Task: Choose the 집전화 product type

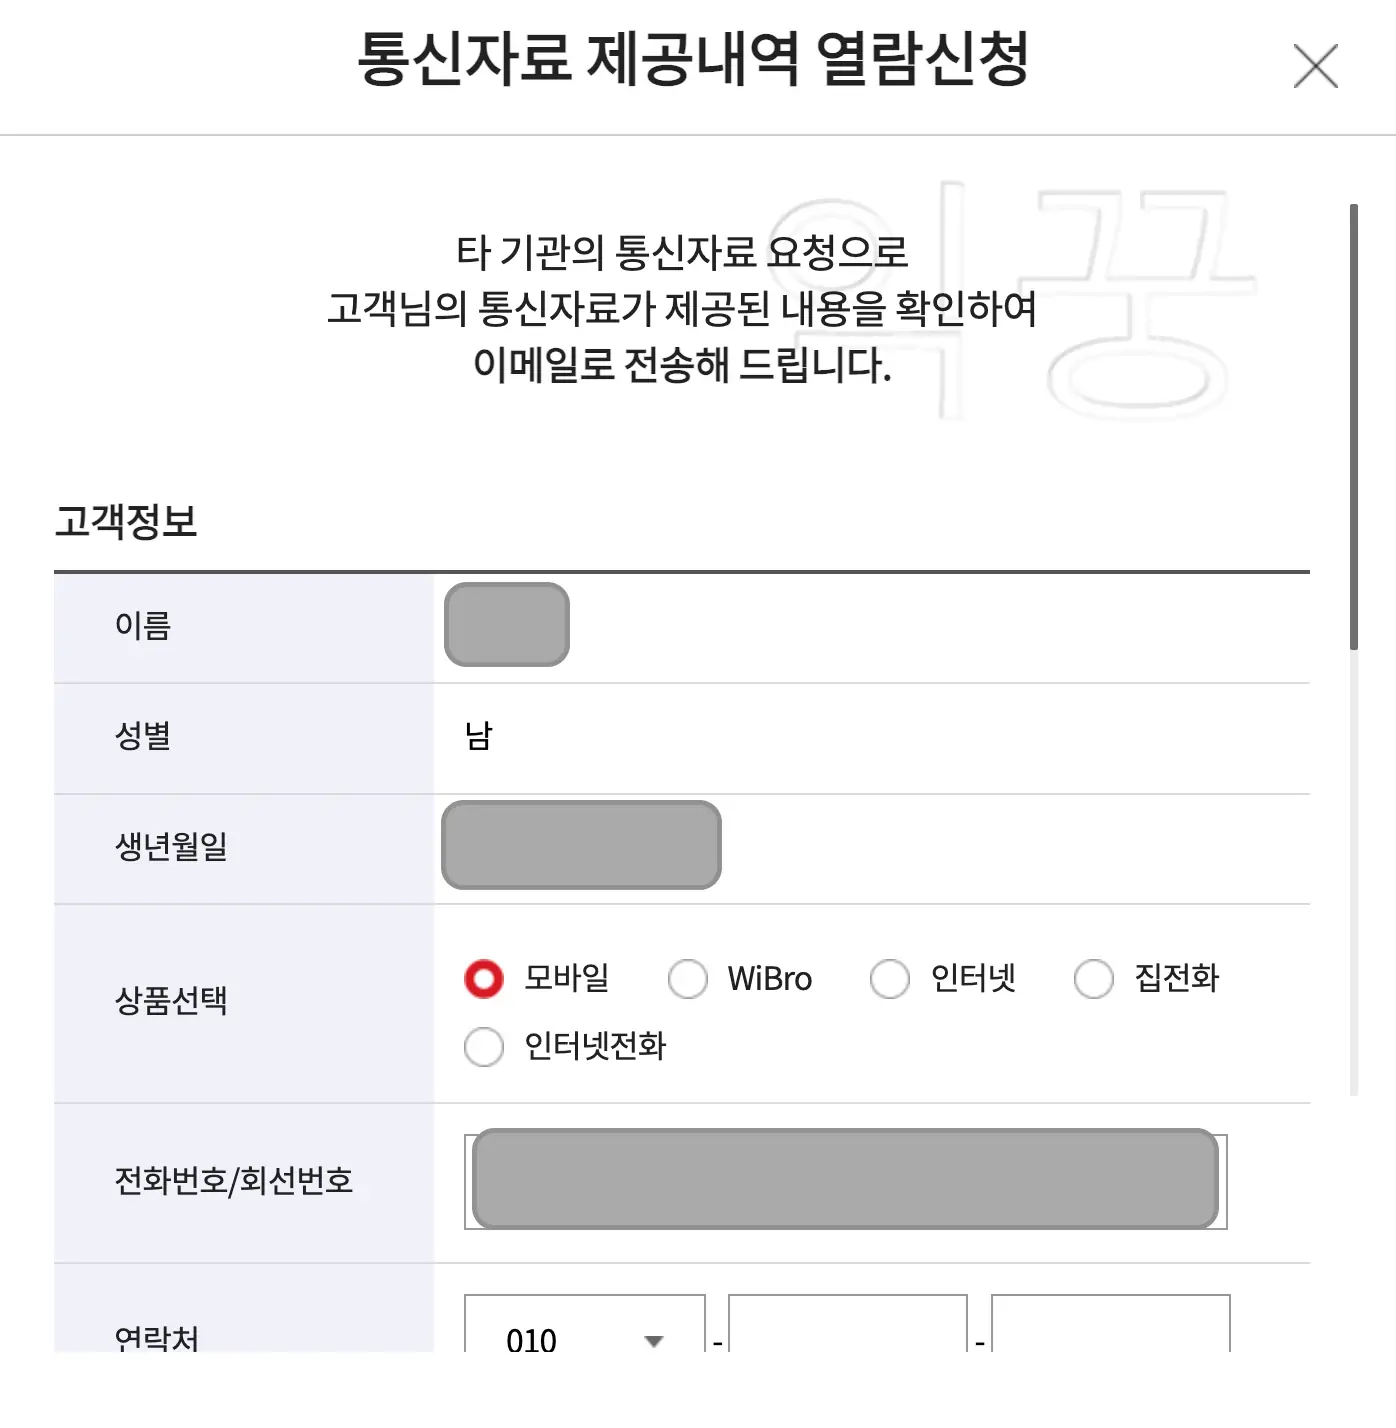Action: (x=1094, y=979)
